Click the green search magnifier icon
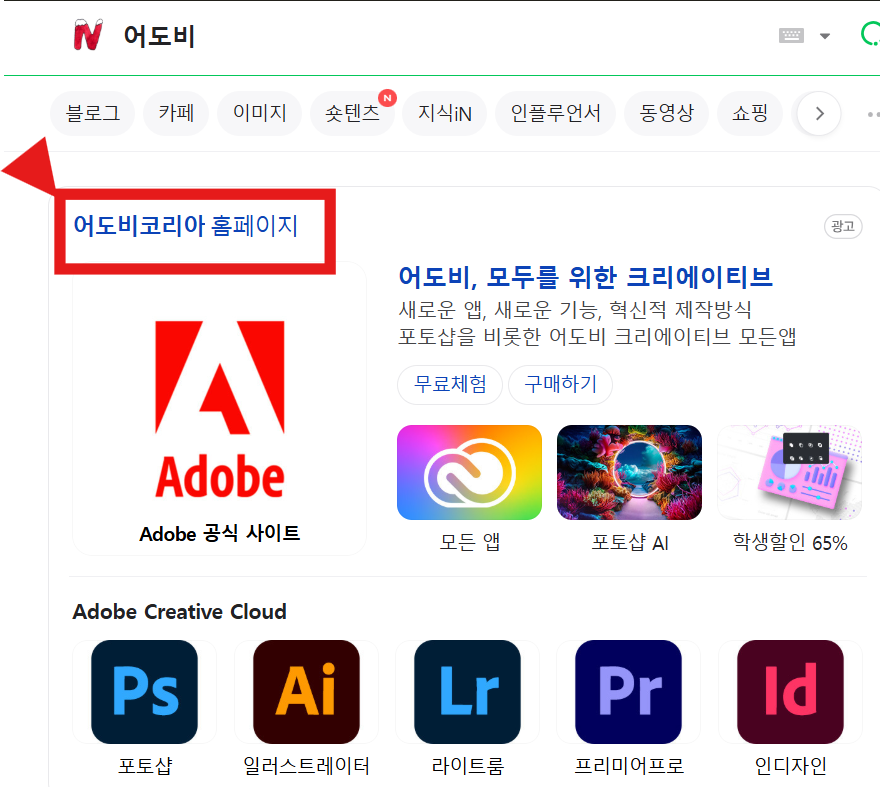 [x=871, y=35]
